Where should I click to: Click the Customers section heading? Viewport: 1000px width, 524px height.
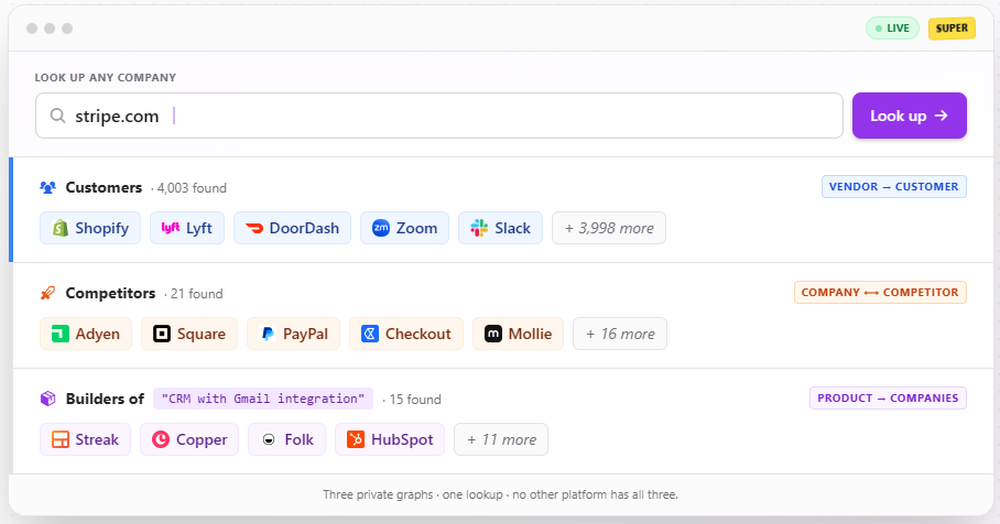[x=104, y=187]
